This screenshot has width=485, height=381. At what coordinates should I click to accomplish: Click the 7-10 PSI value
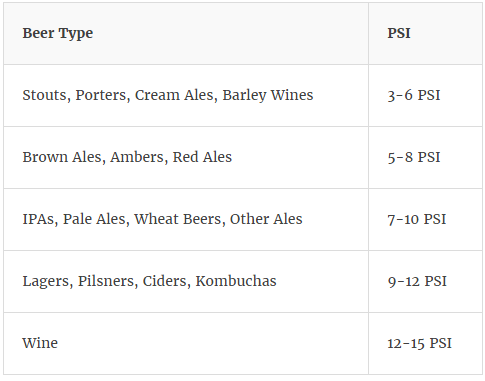point(417,219)
